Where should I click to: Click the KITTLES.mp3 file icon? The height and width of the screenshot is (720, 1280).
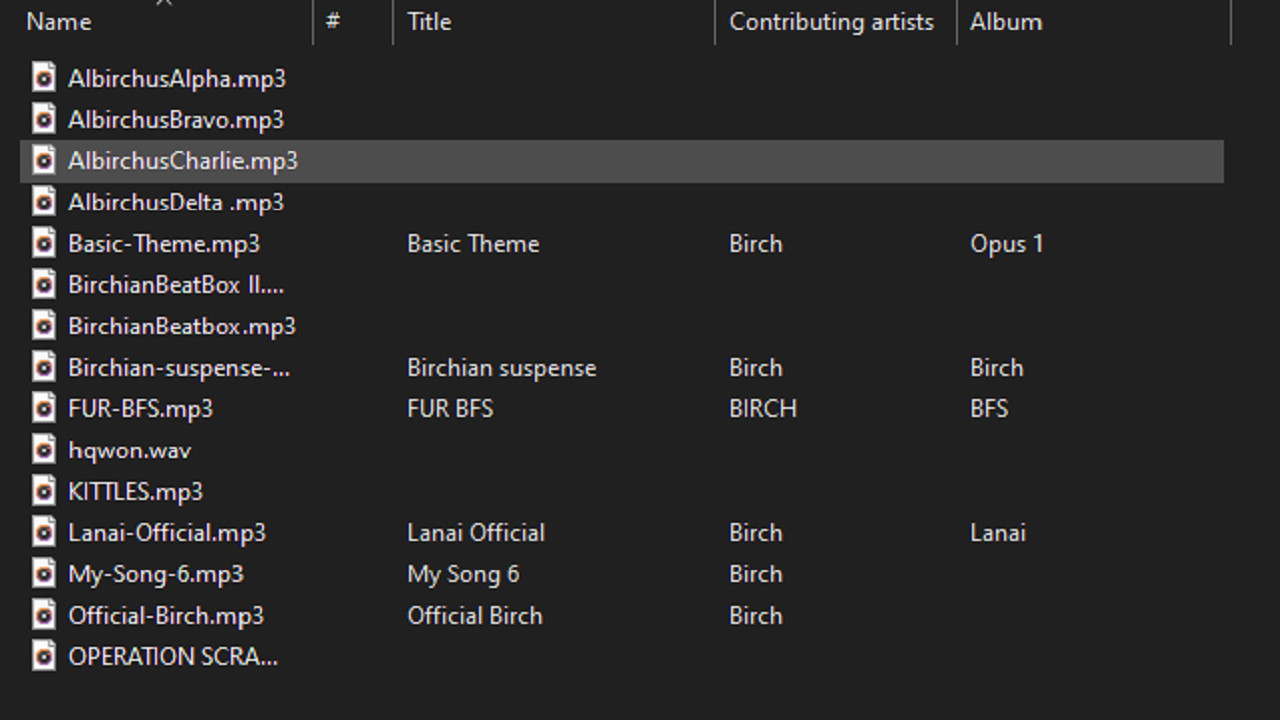(44, 492)
